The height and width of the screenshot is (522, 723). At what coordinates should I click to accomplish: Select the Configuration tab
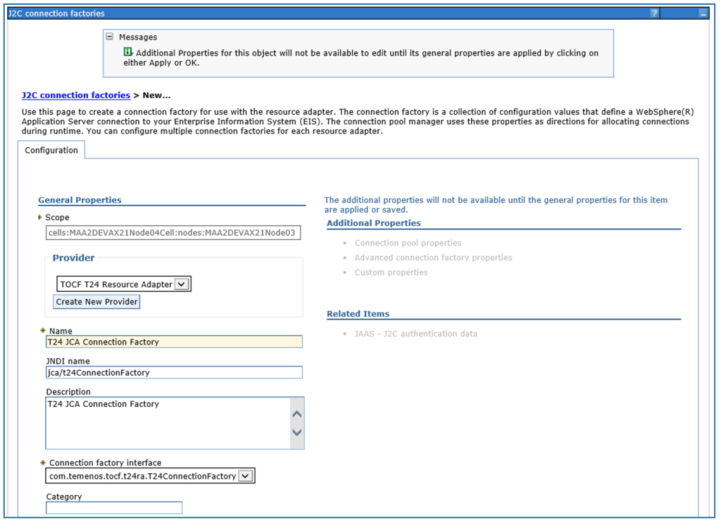[x=51, y=150]
